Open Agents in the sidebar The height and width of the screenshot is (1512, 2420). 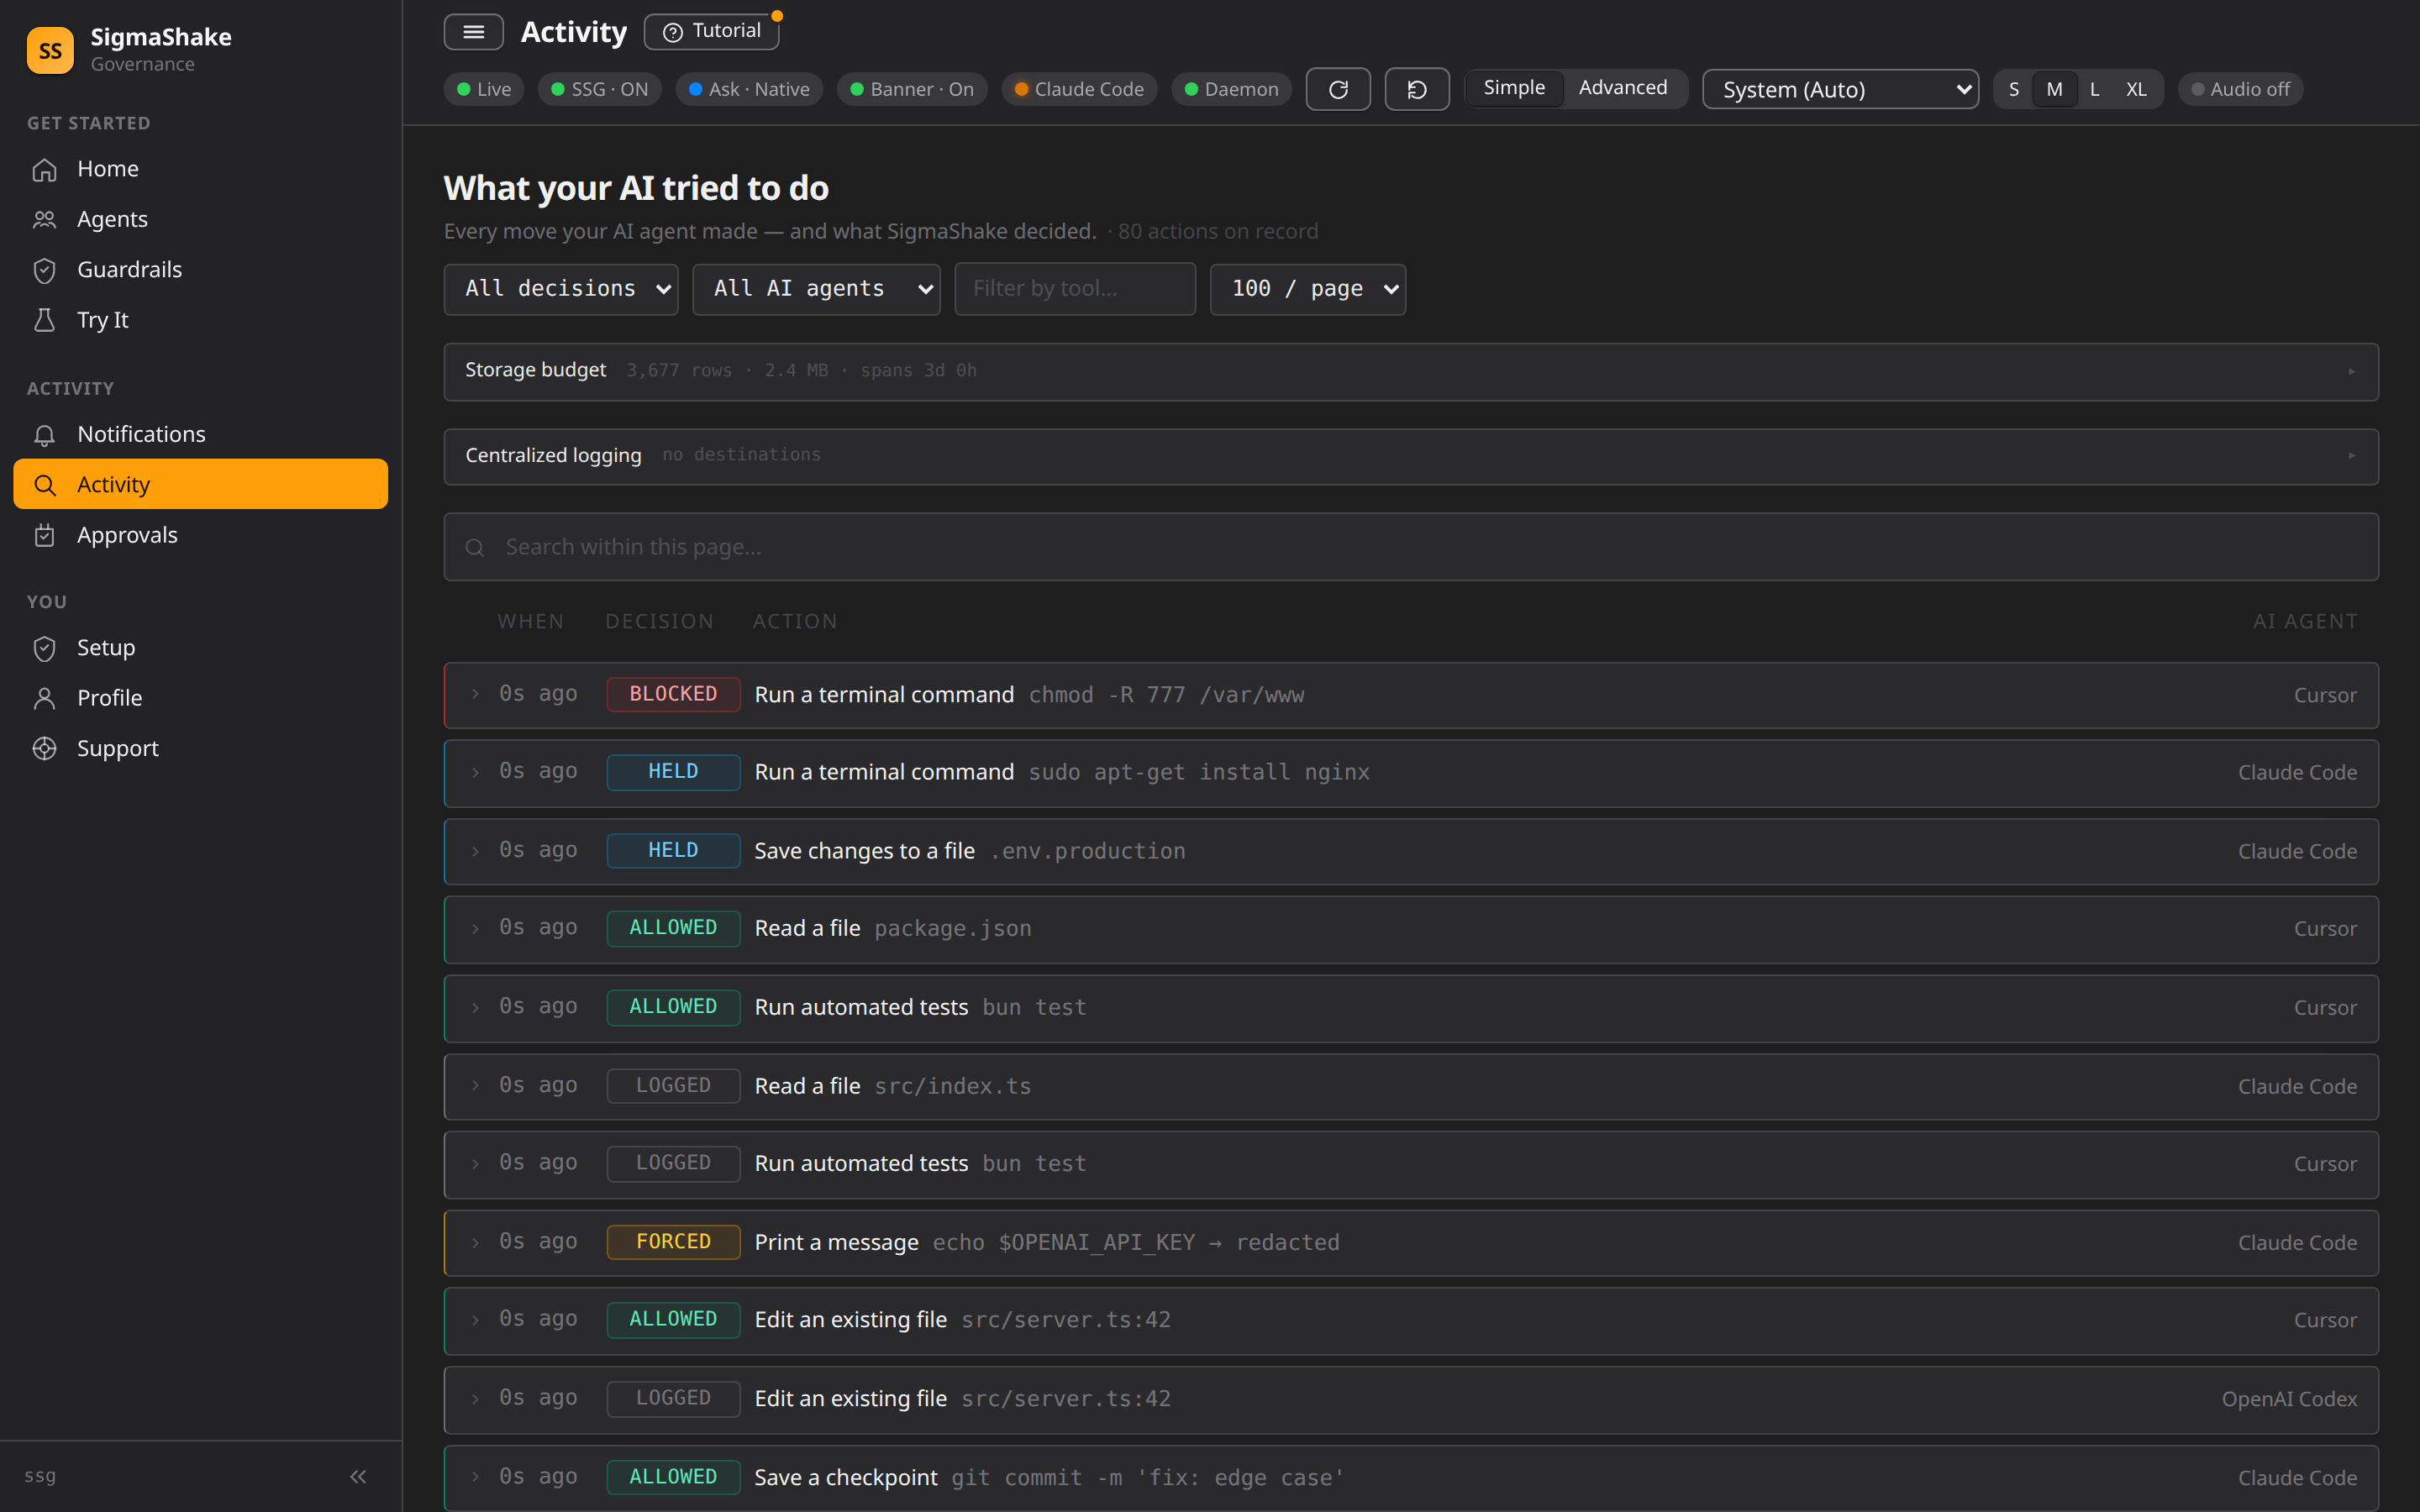200,219
